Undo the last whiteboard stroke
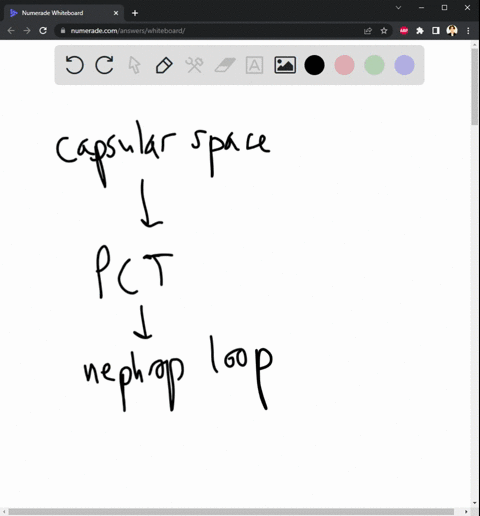This screenshot has width=480, height=516. [74, 65]
